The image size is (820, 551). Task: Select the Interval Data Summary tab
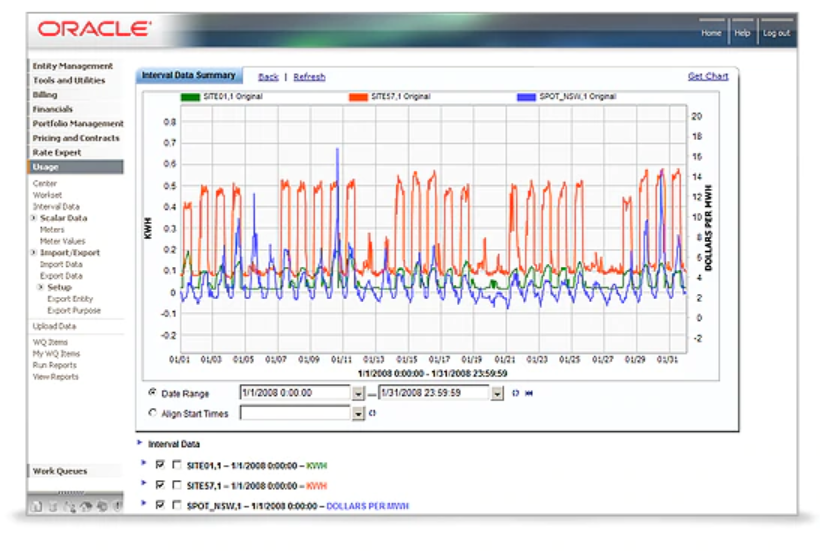[x=189, y=75]
